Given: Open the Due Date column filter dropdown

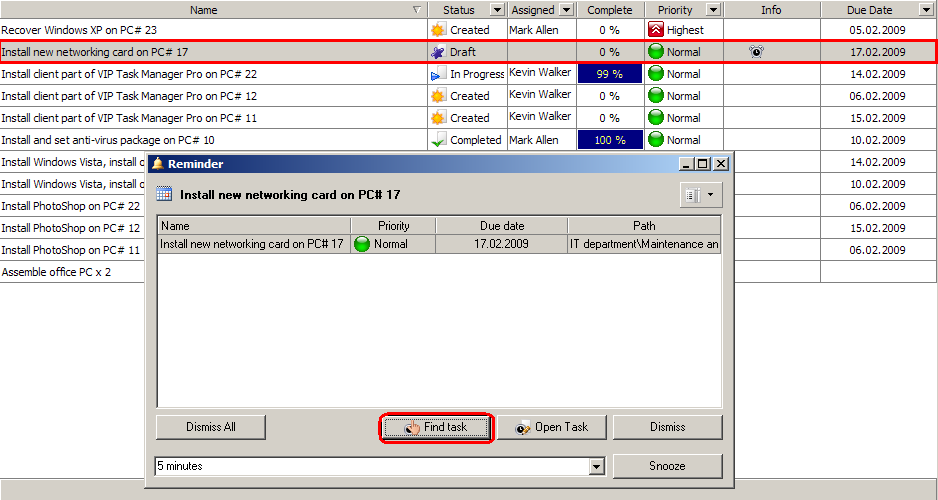Looking at the screenshot, I should pyautogui.click(x=925, y=10).
